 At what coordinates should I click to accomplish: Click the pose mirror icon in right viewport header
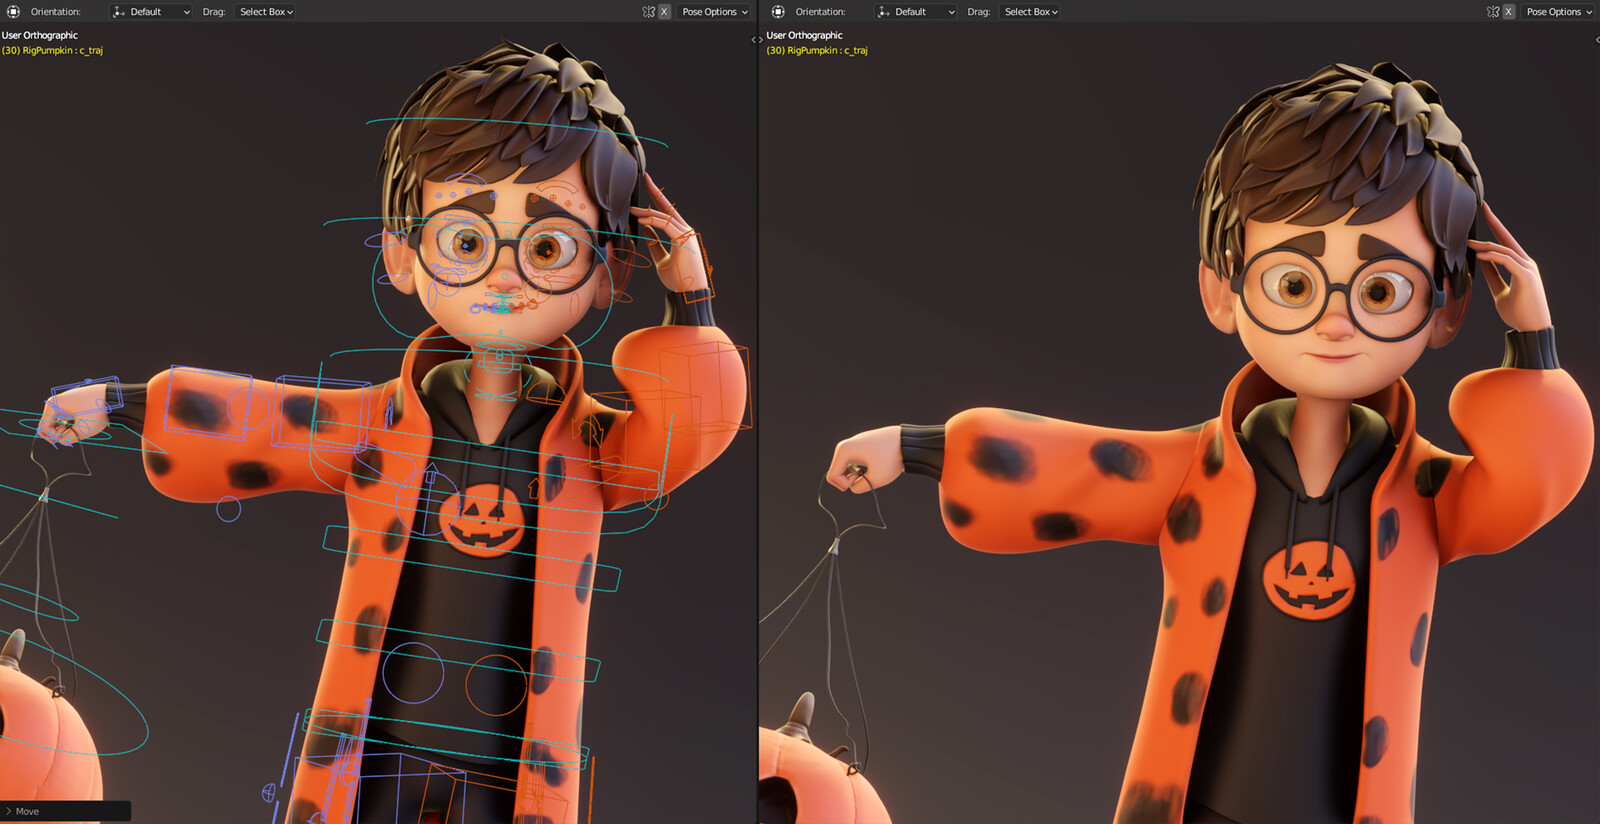pos(1493,12)
